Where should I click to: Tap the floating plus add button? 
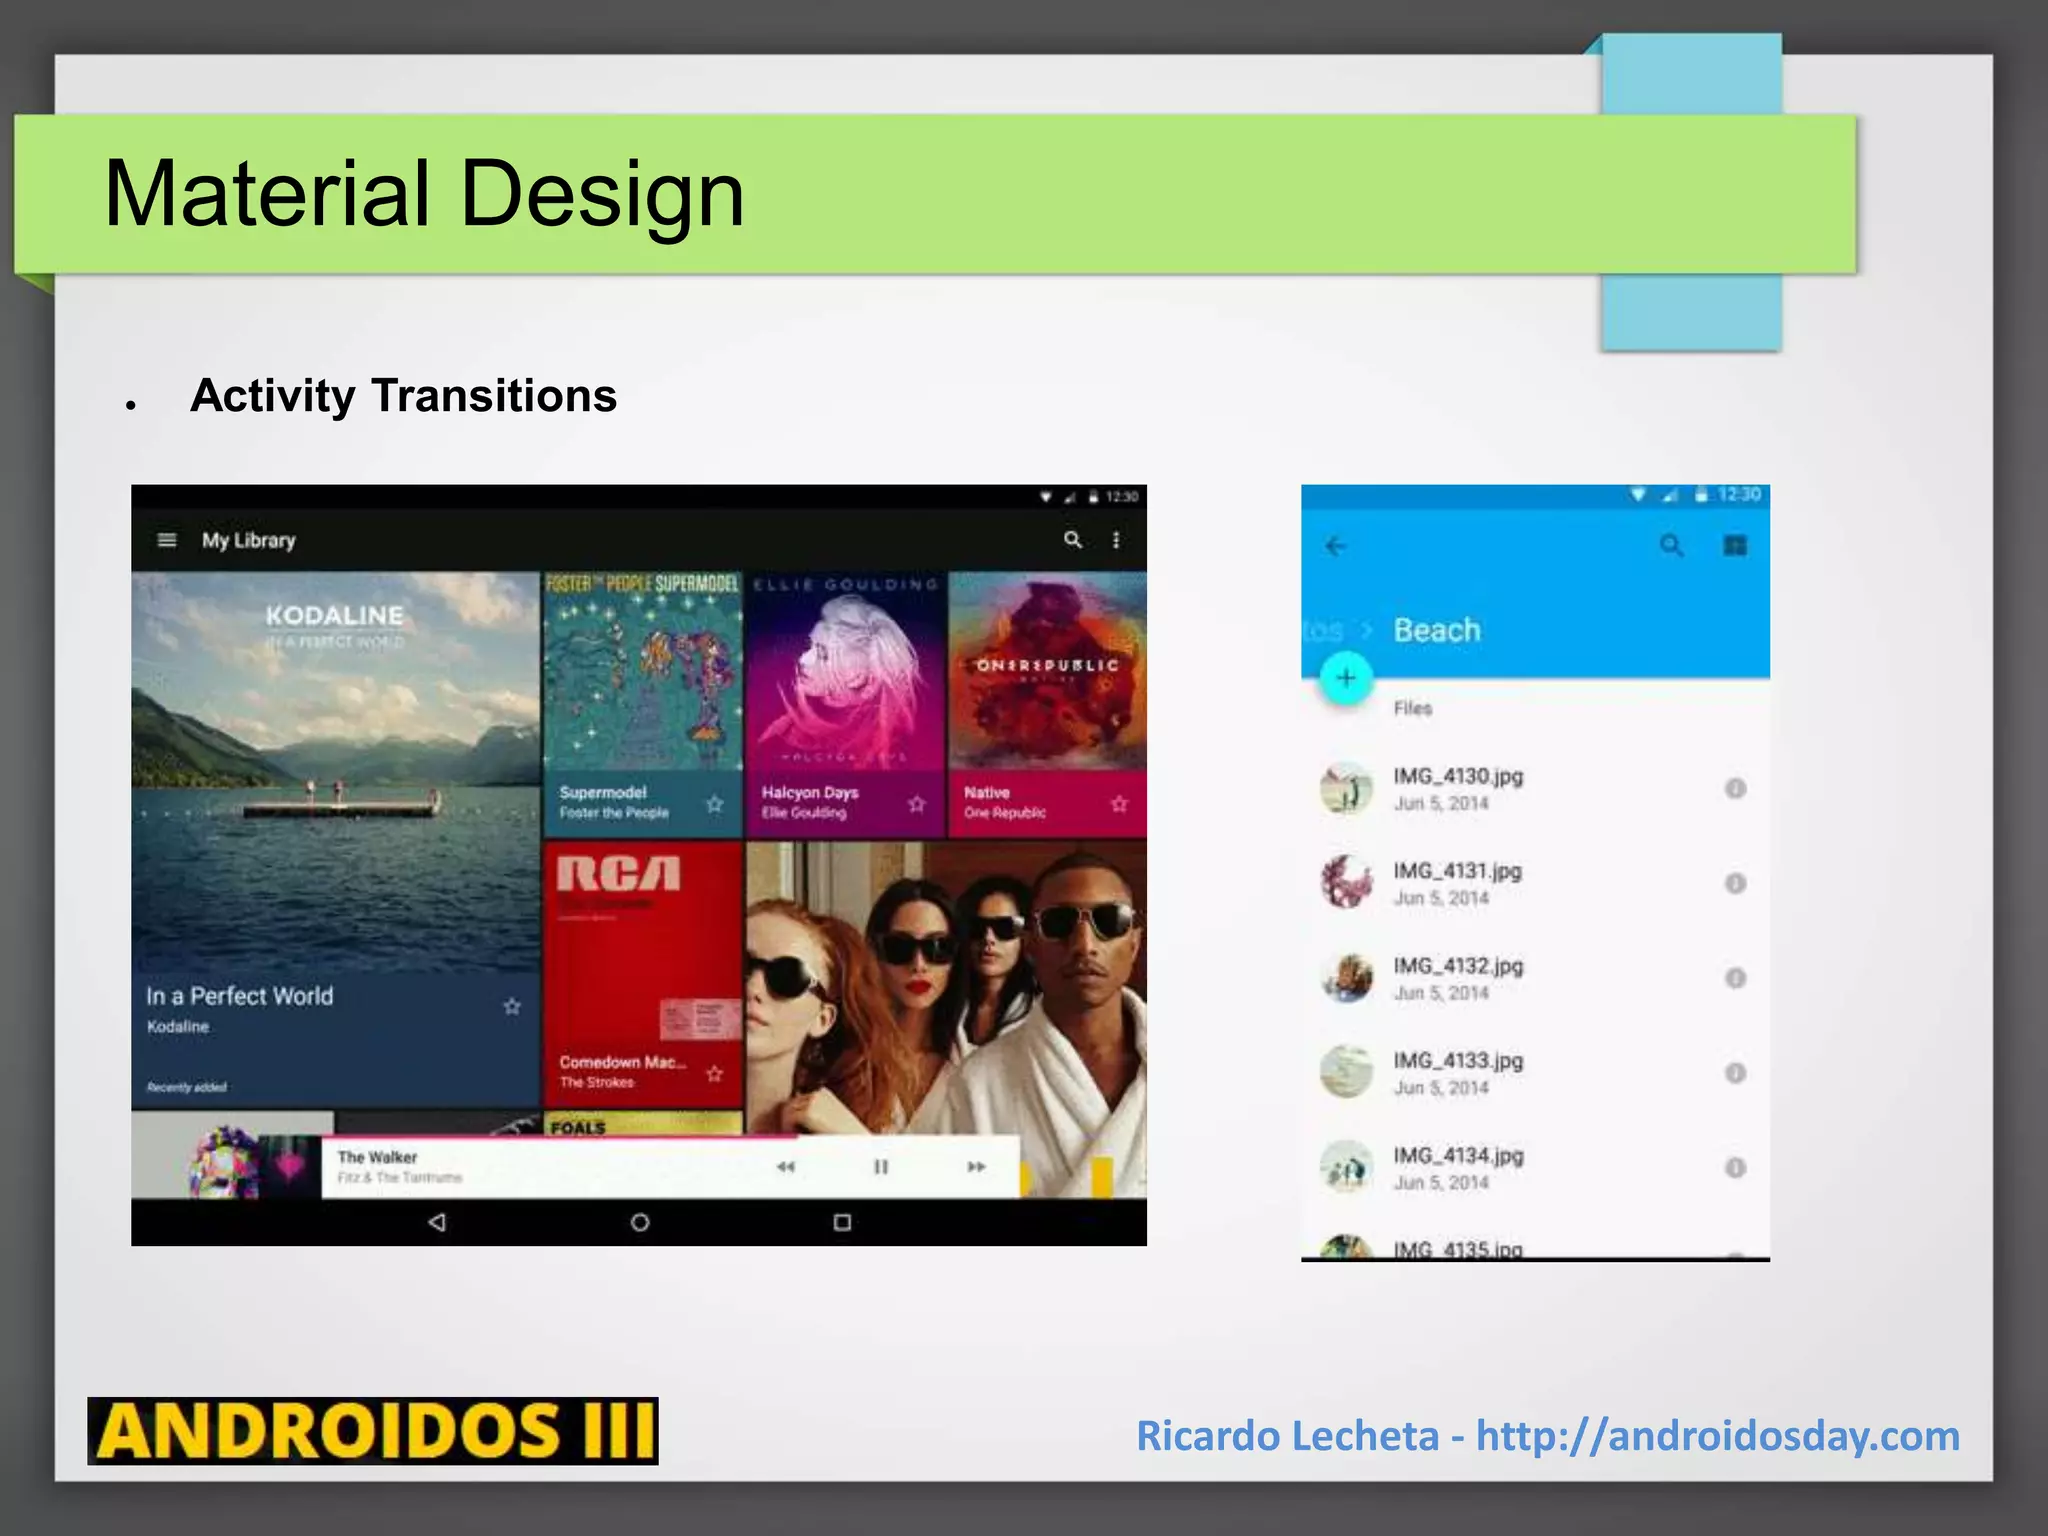[x=1346, y=678]
